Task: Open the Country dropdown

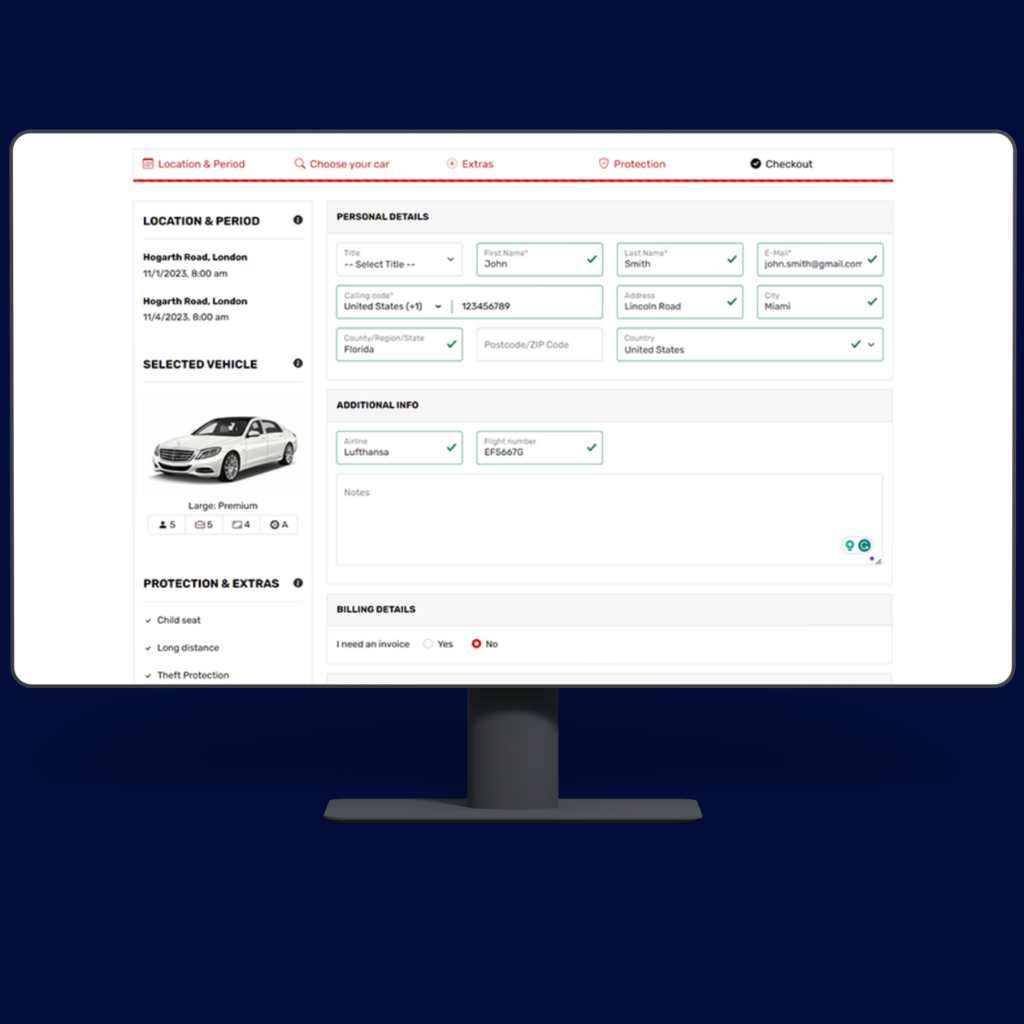Action: 870,344
